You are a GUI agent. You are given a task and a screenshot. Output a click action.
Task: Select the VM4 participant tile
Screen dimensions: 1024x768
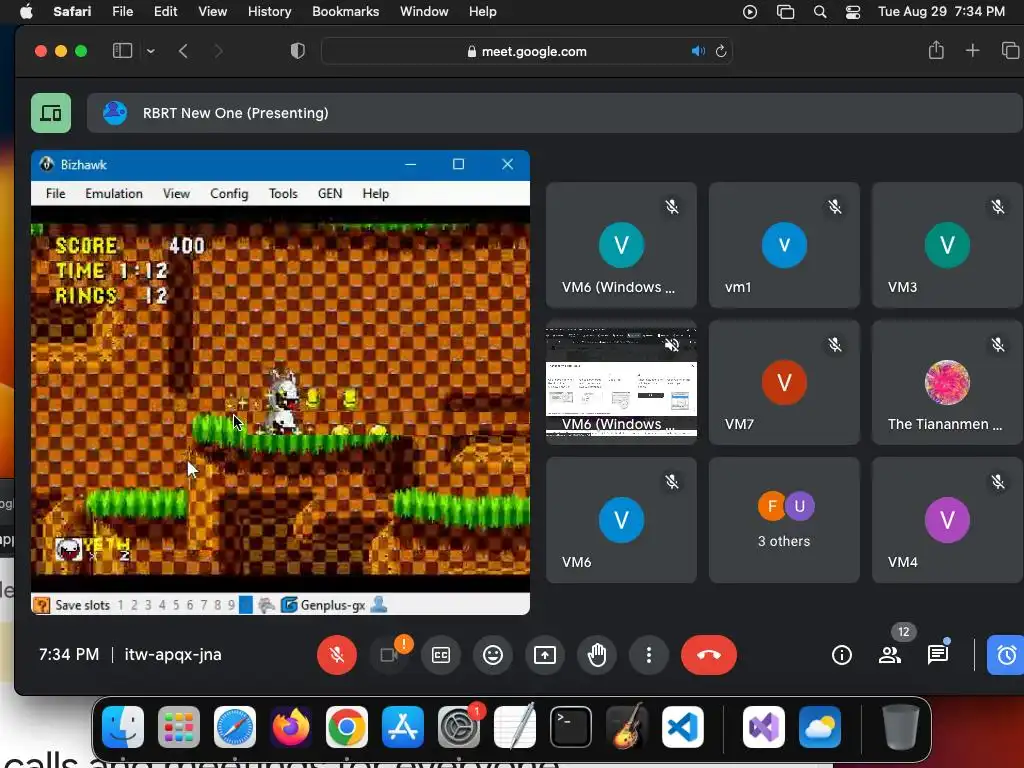click(x=947, y=520)
